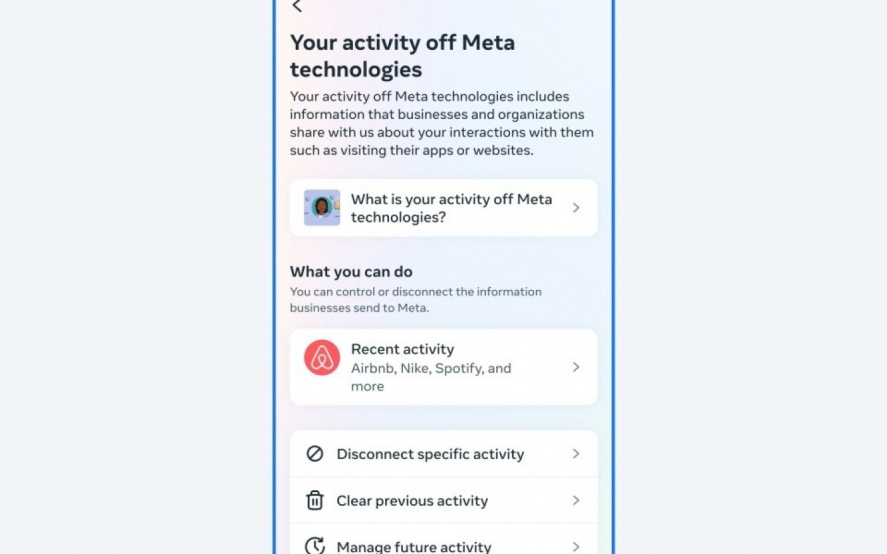Viewport: 887px width, 554px height.
Task: Open the Manage future activity label
Action: [414, 547]
